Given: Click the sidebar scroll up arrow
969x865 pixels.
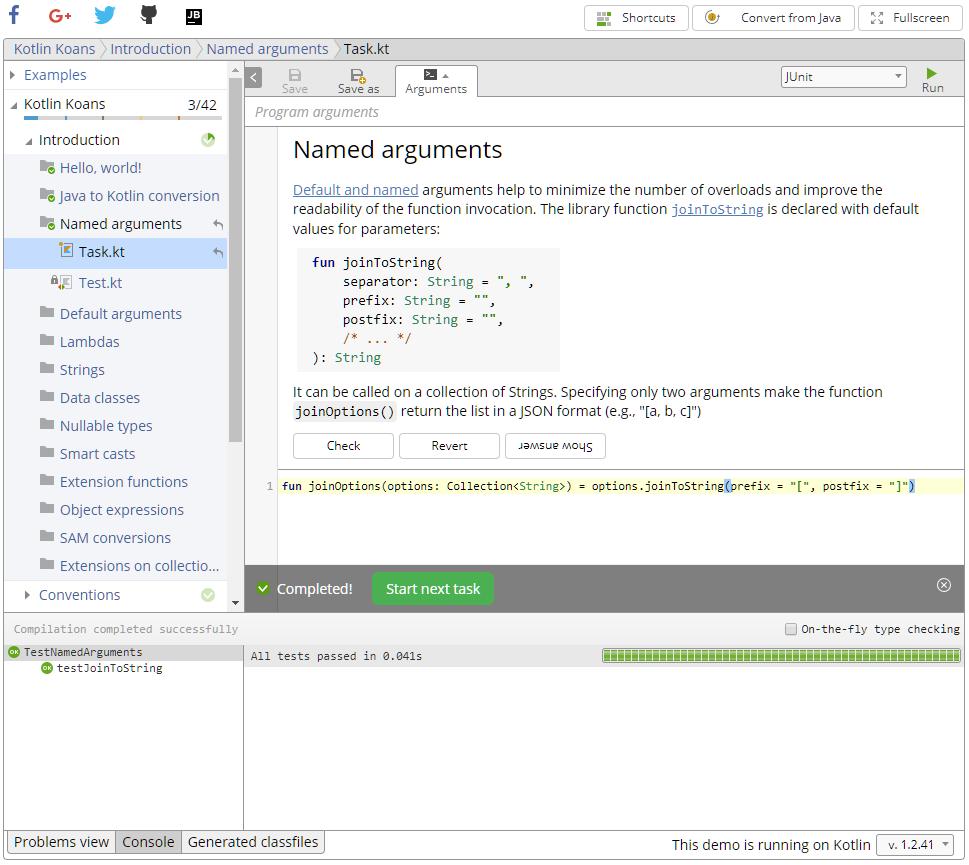Looking at the screenshot, I should tap(235, 71).
